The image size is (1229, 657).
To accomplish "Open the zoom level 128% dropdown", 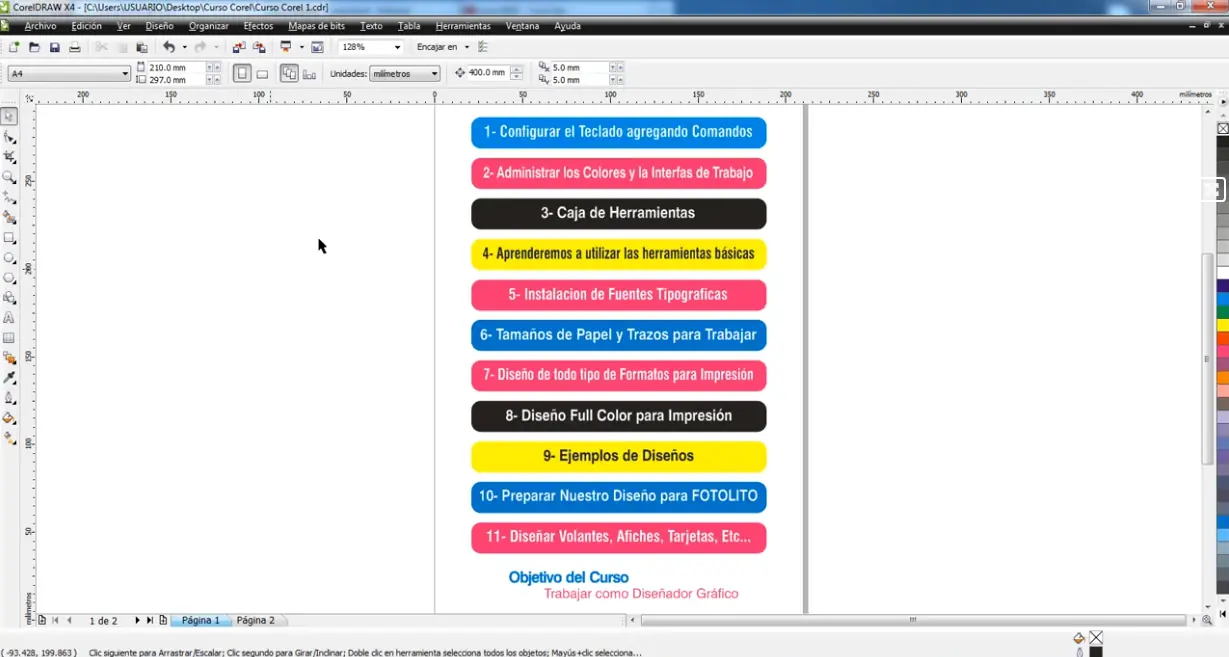I will pyautogui.click(x=397, y=47).
